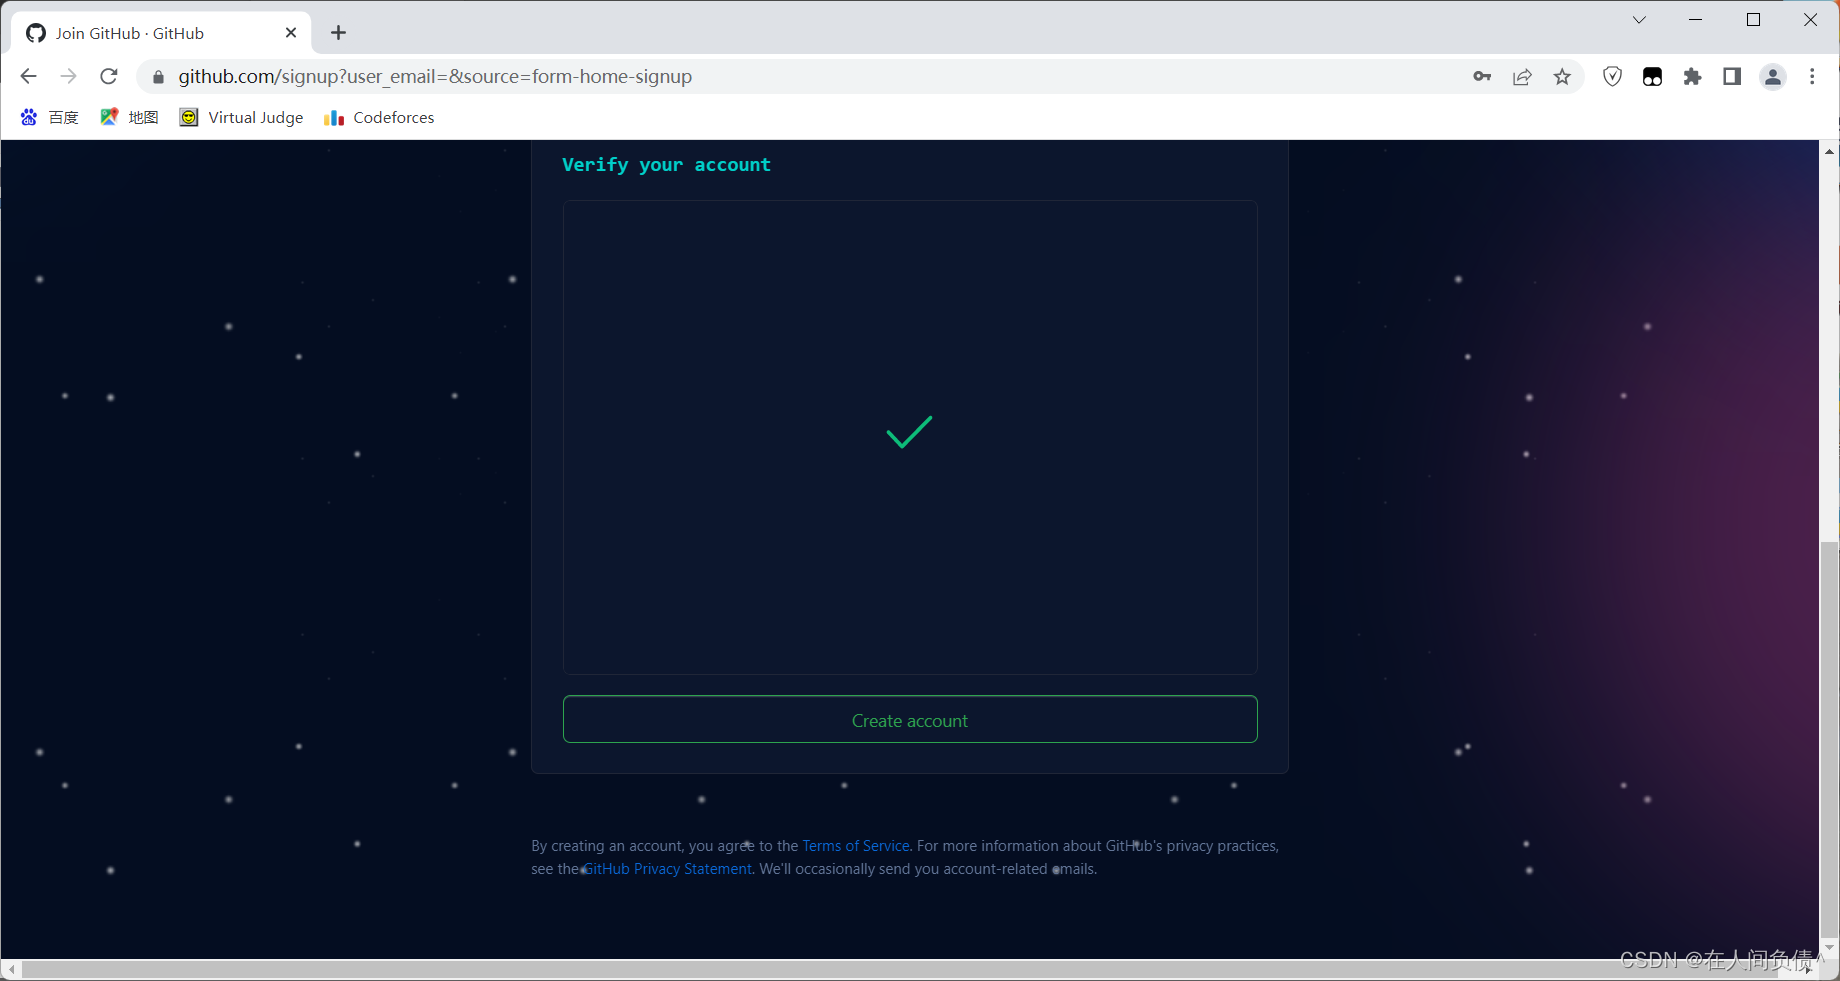The image size is (1840, 981).
Task: Open the GitHub Privacy Statement link
Action: [667, 869]
